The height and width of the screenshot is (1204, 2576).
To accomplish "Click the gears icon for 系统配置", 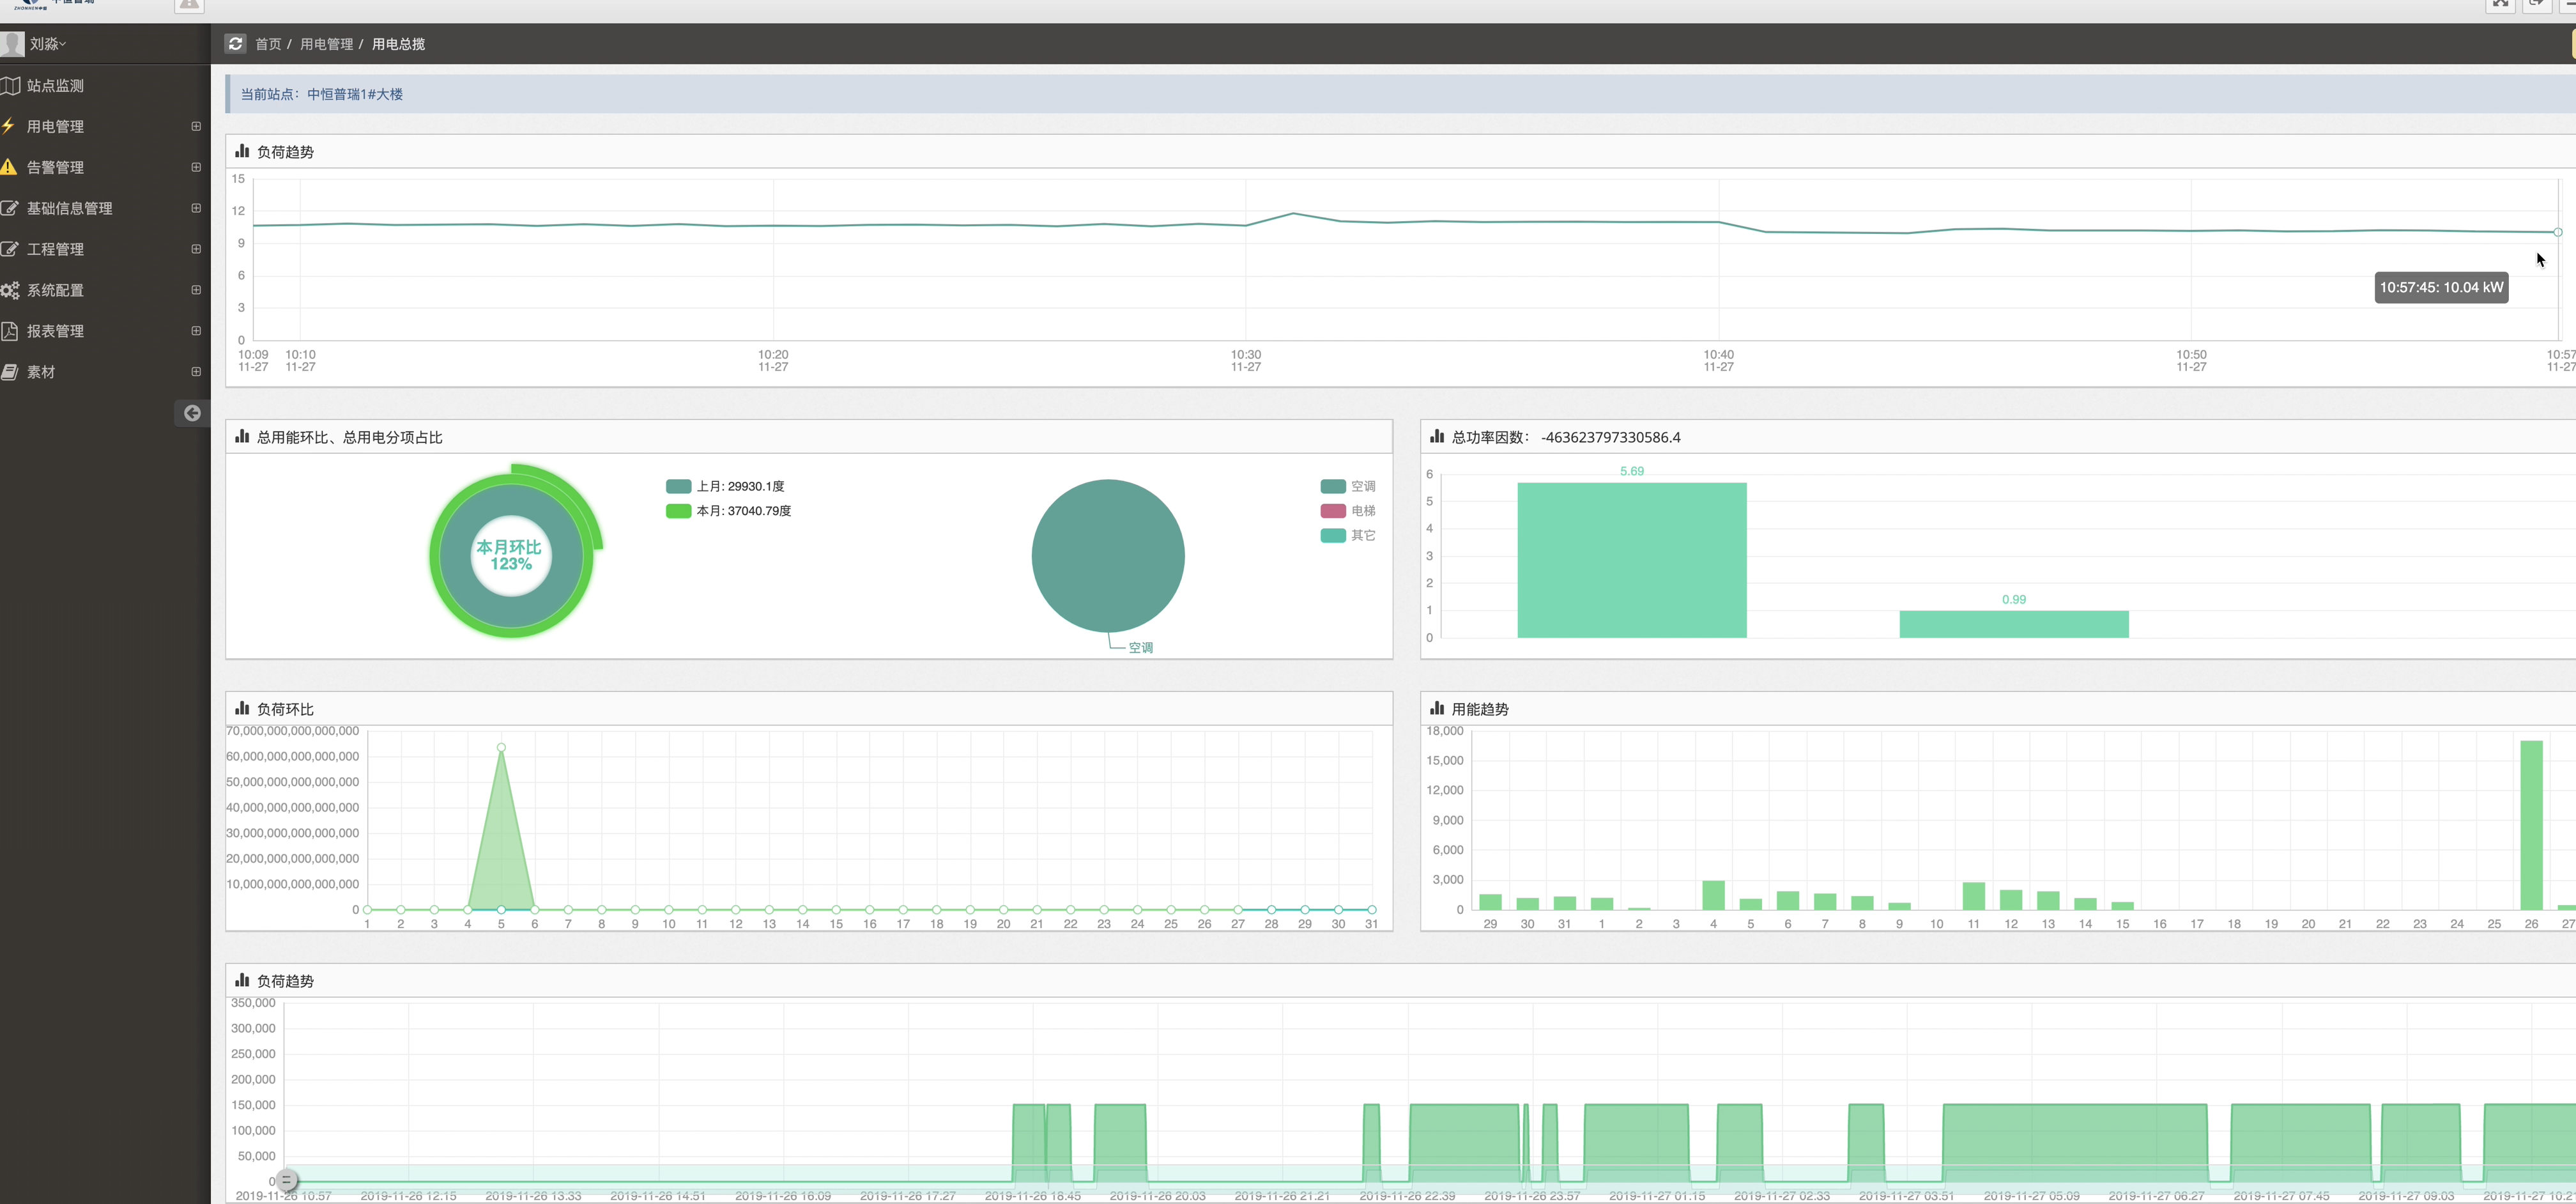I will pos(10,290).
